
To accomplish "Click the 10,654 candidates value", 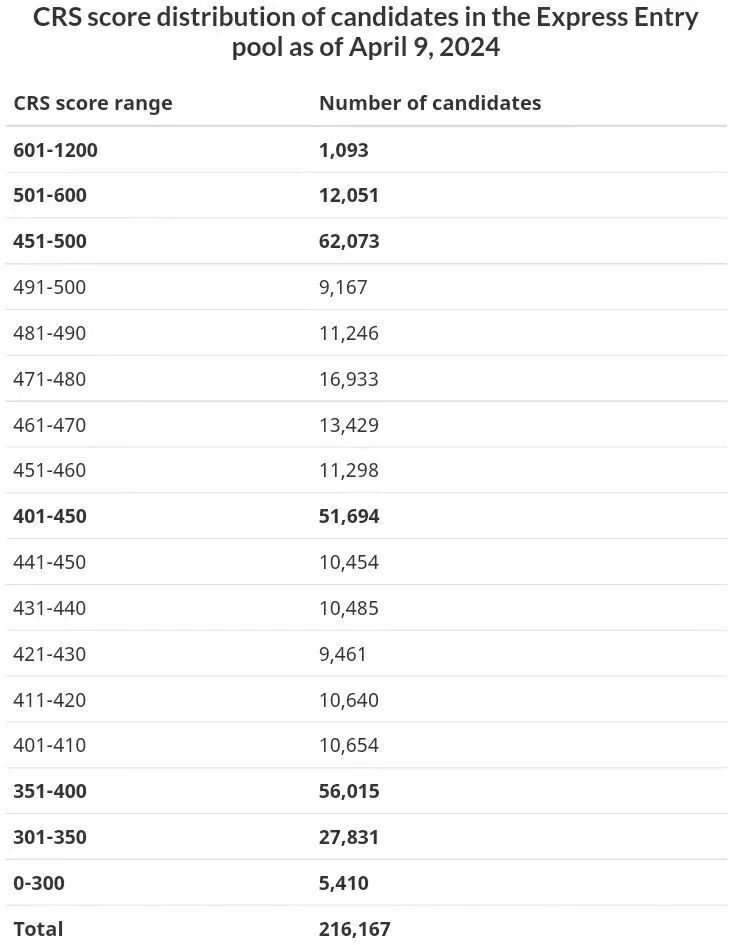I will (349, 745).
